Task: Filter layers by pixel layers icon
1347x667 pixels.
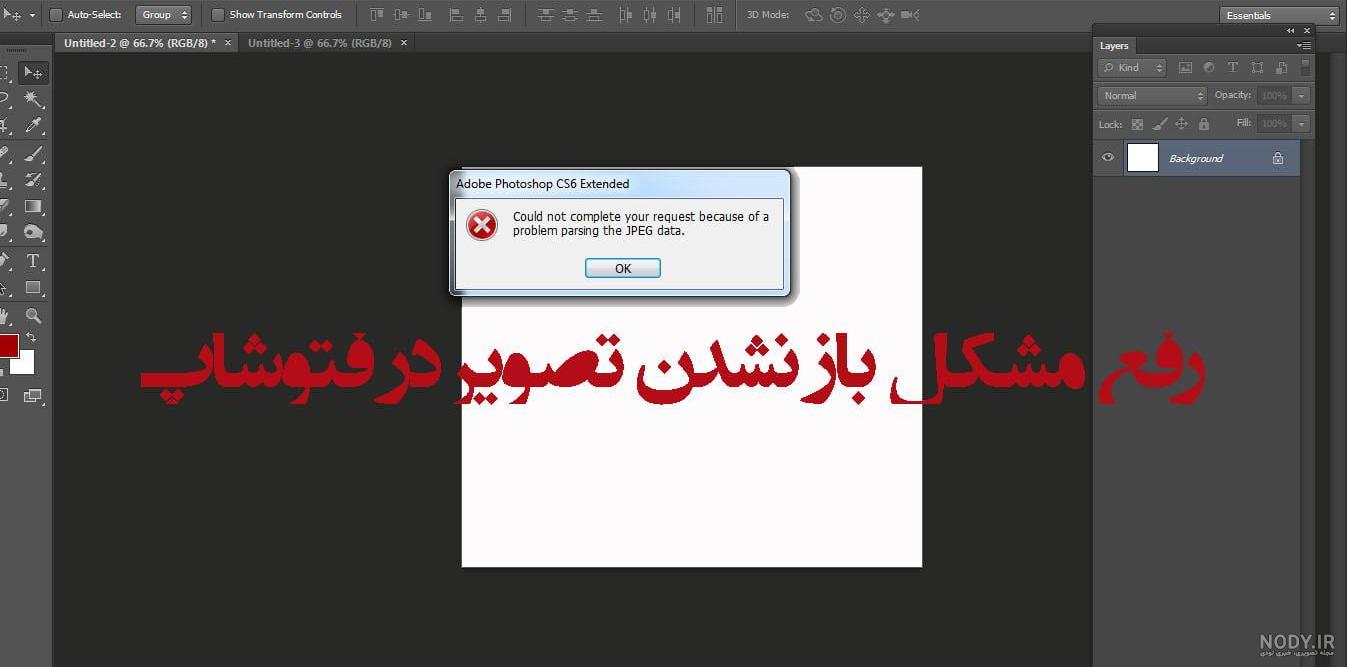Action: pos(1185,68)
